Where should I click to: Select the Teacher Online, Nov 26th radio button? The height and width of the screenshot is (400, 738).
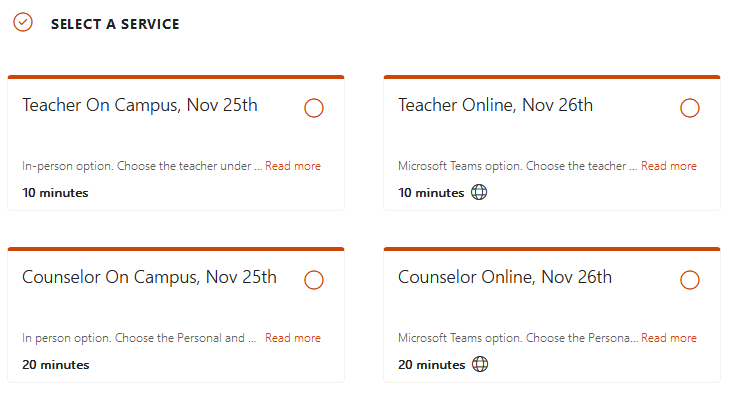click(690, 108)
